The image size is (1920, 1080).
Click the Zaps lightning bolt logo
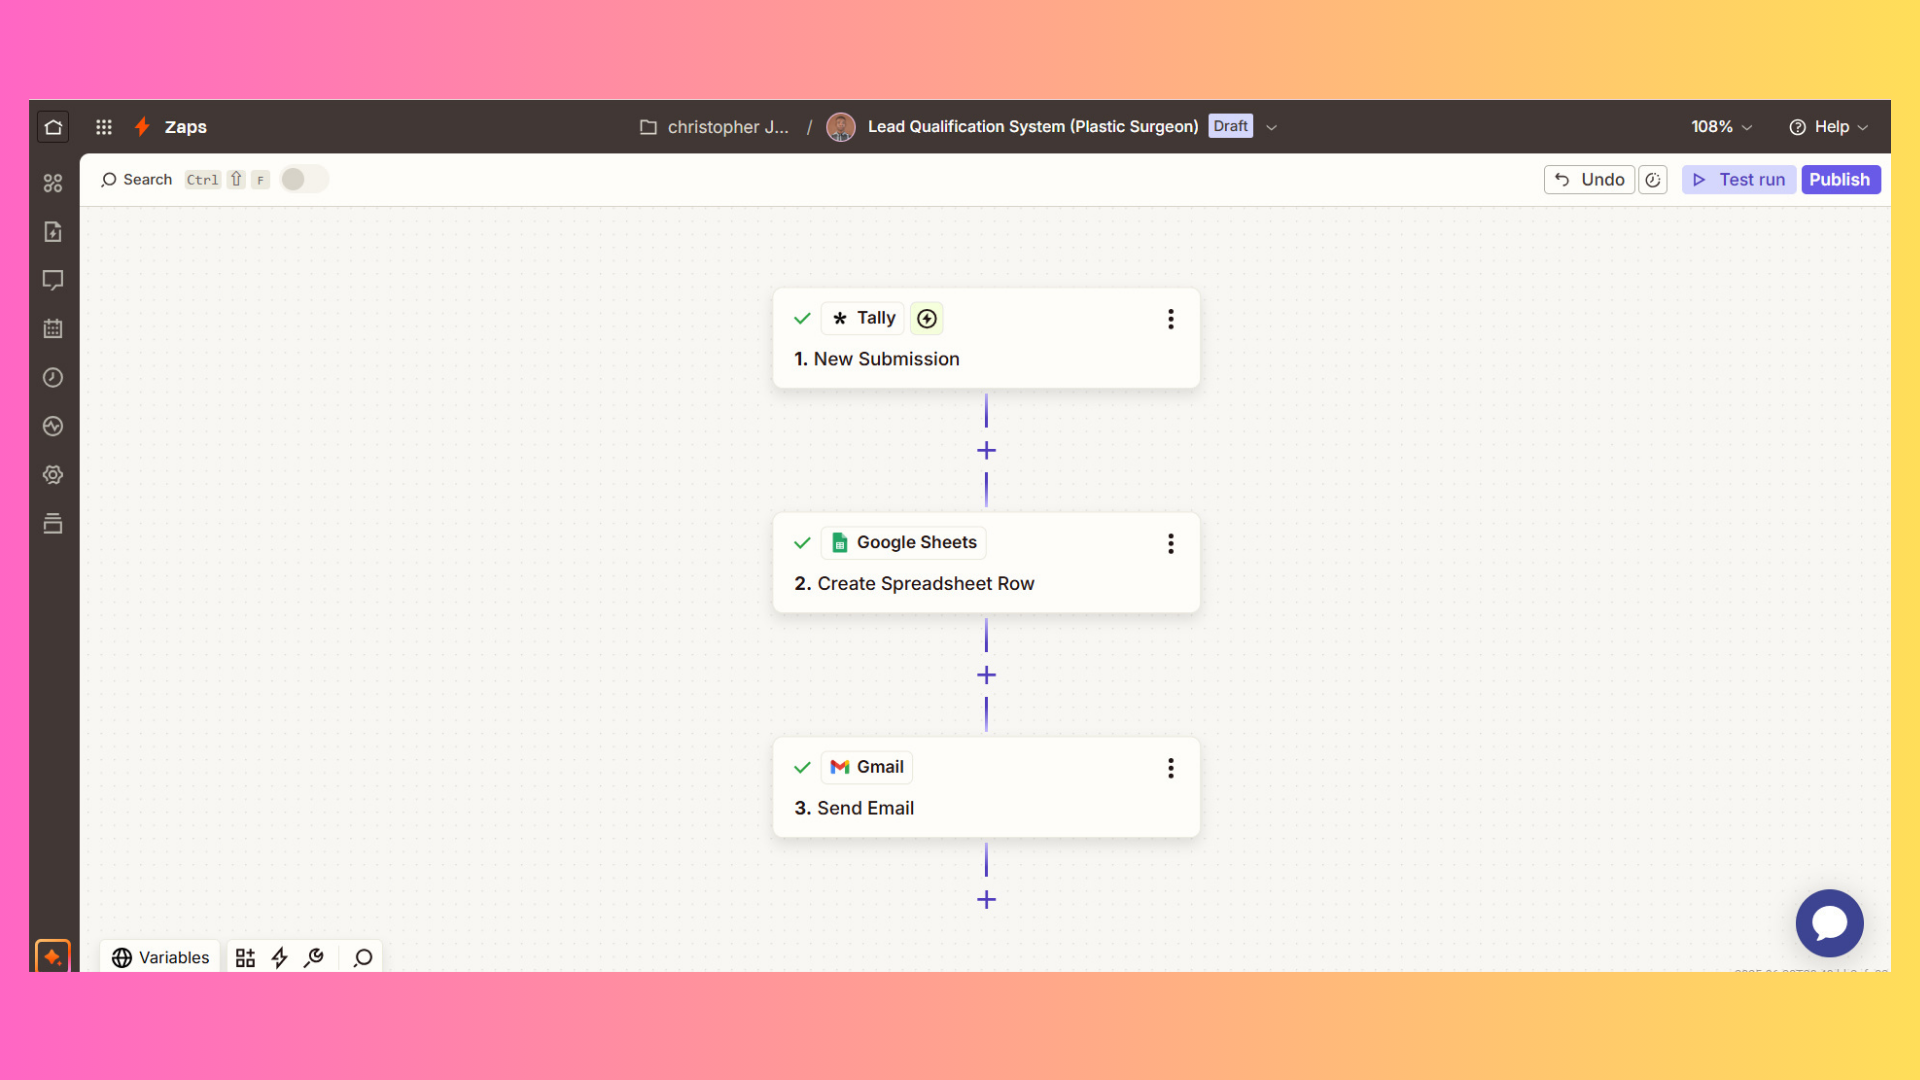coord(142,126)
